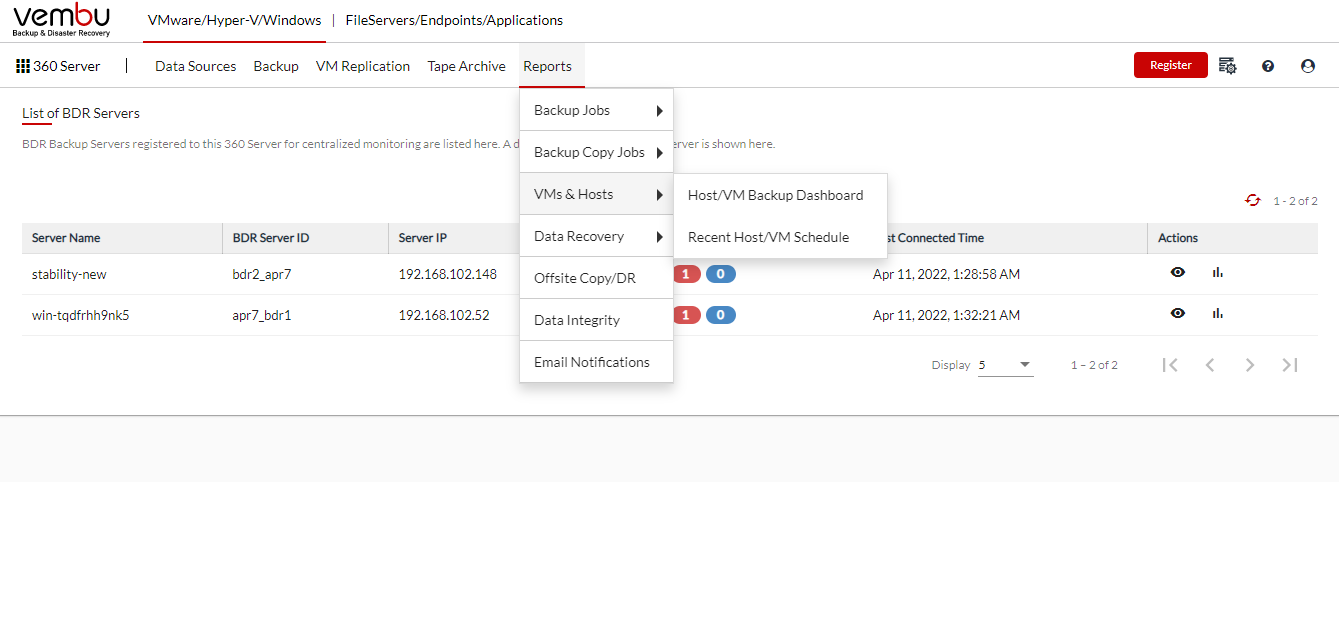Viewport: 1339px width, 634px height.
Task: Open the Tape Archive menu
Action: click(466, 66)
